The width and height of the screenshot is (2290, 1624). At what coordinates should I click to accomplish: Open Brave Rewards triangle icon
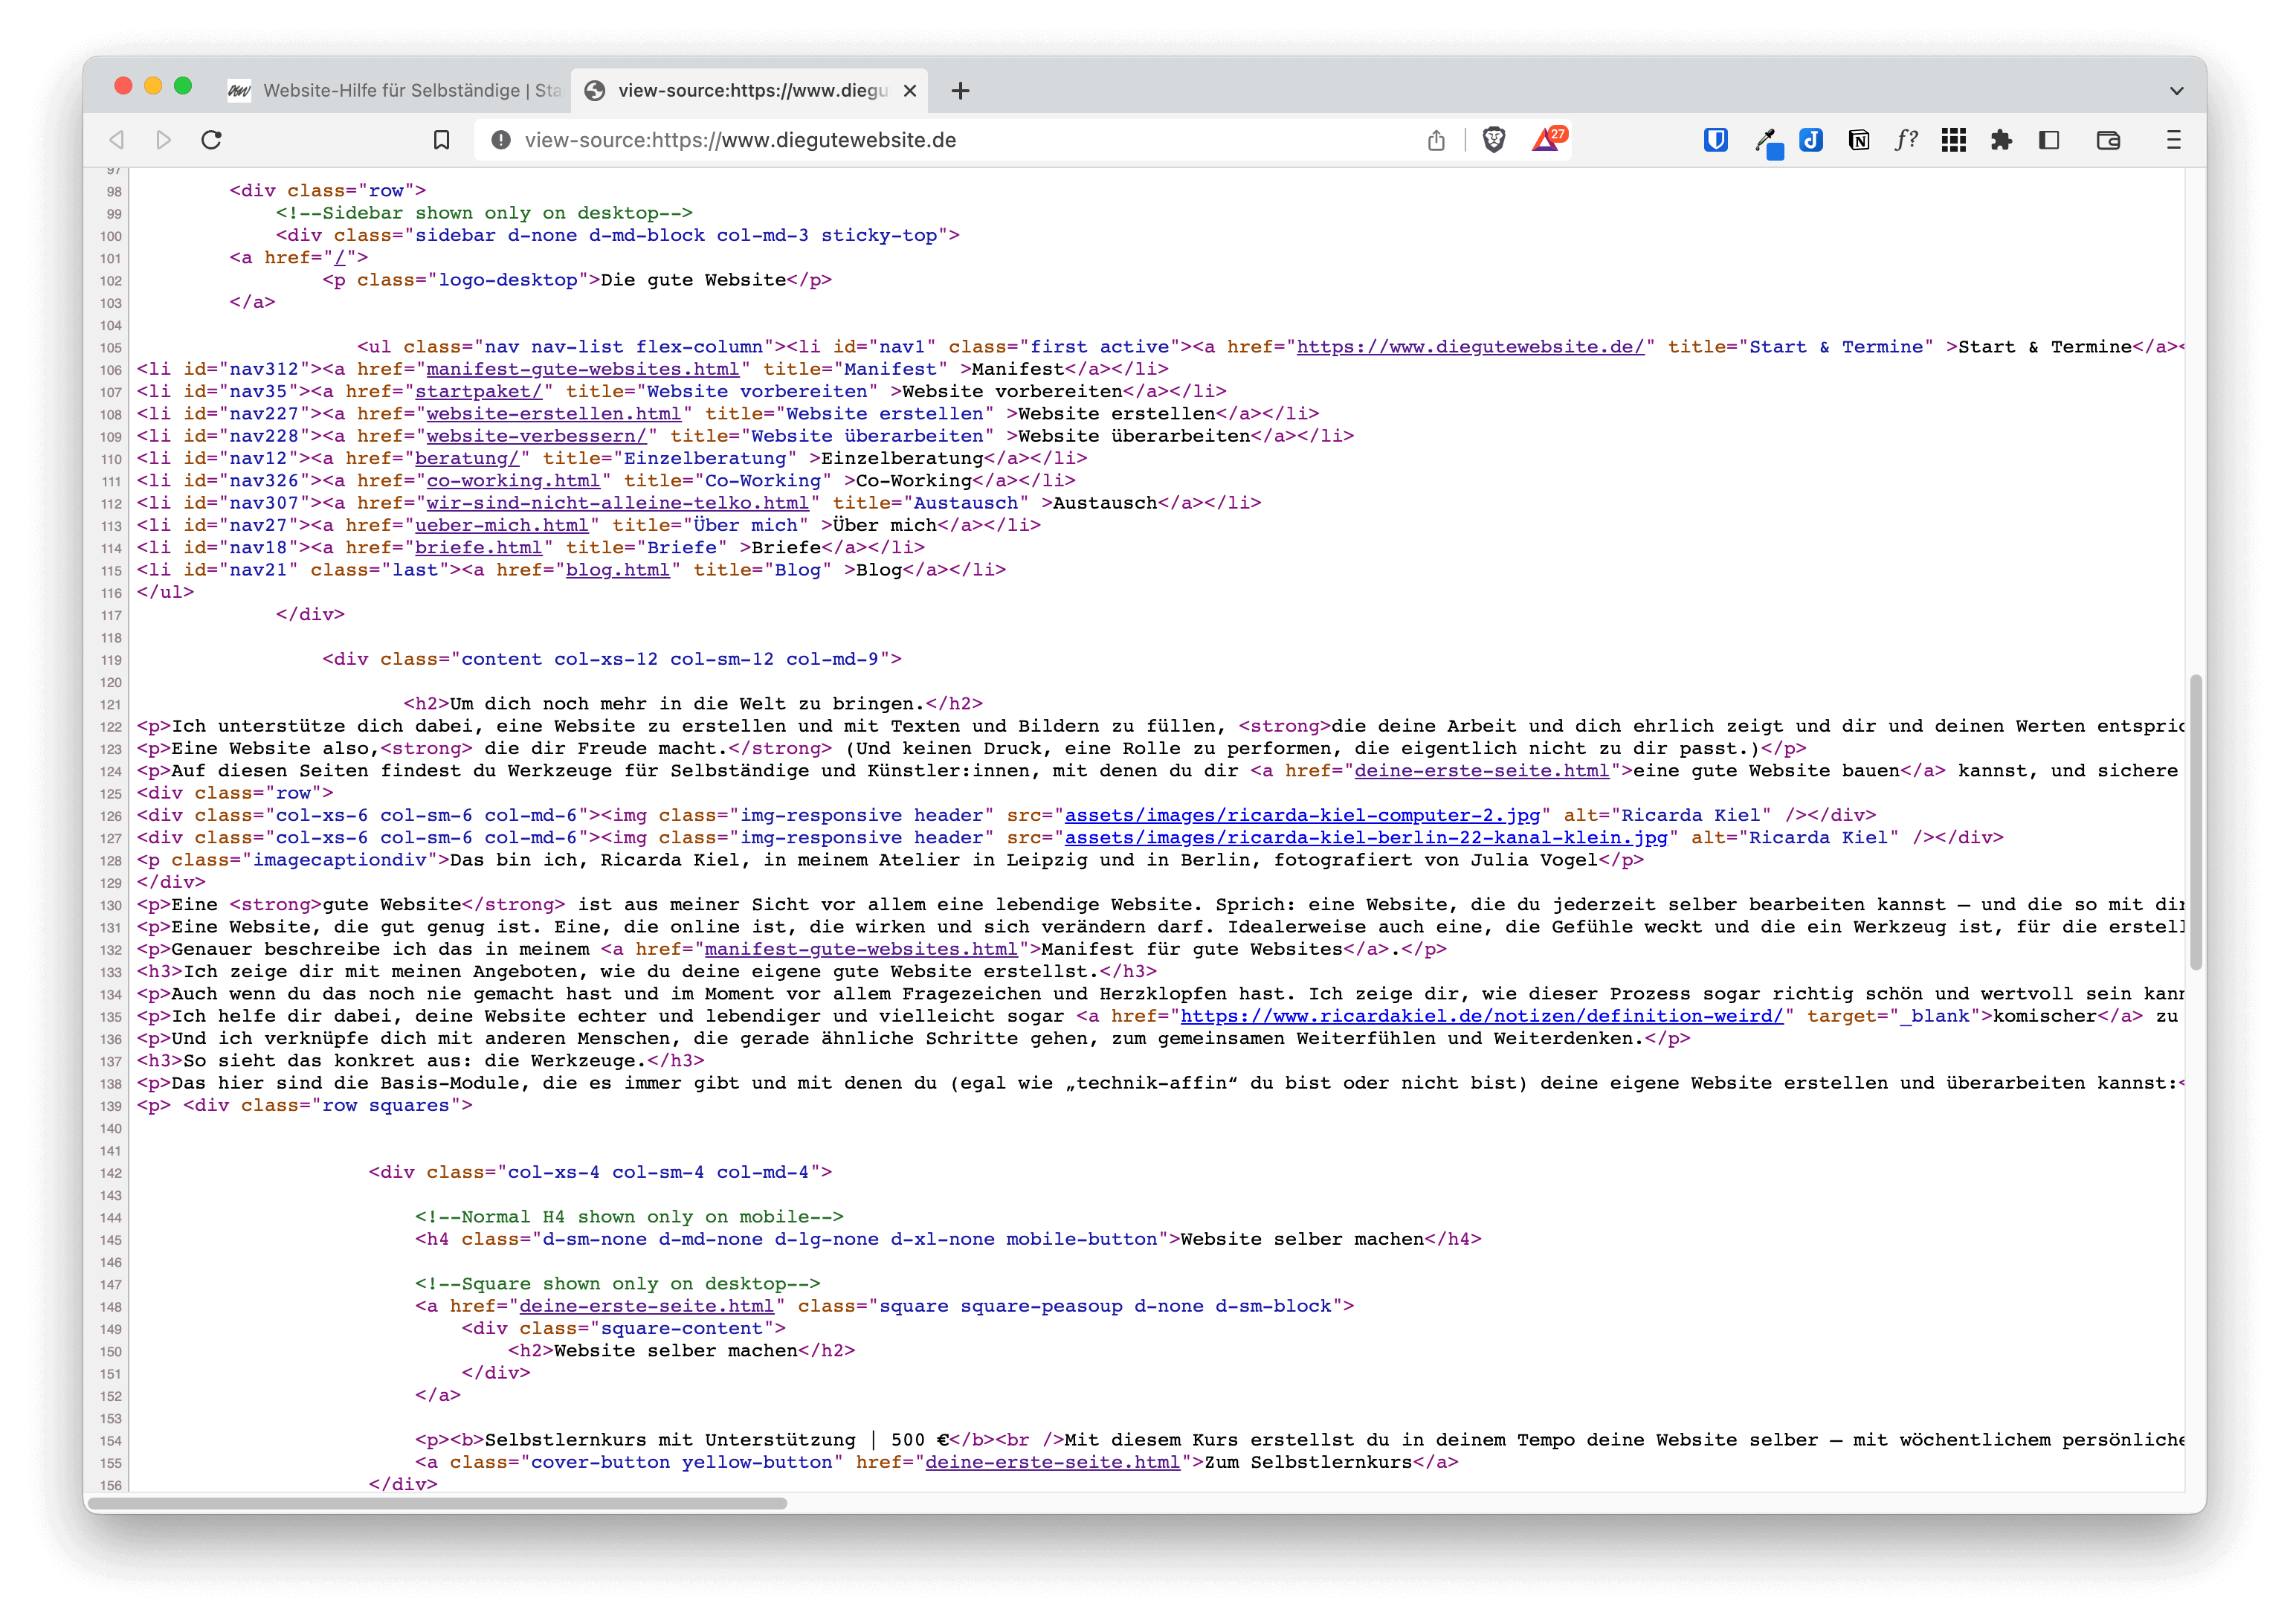coord(1547,139)
